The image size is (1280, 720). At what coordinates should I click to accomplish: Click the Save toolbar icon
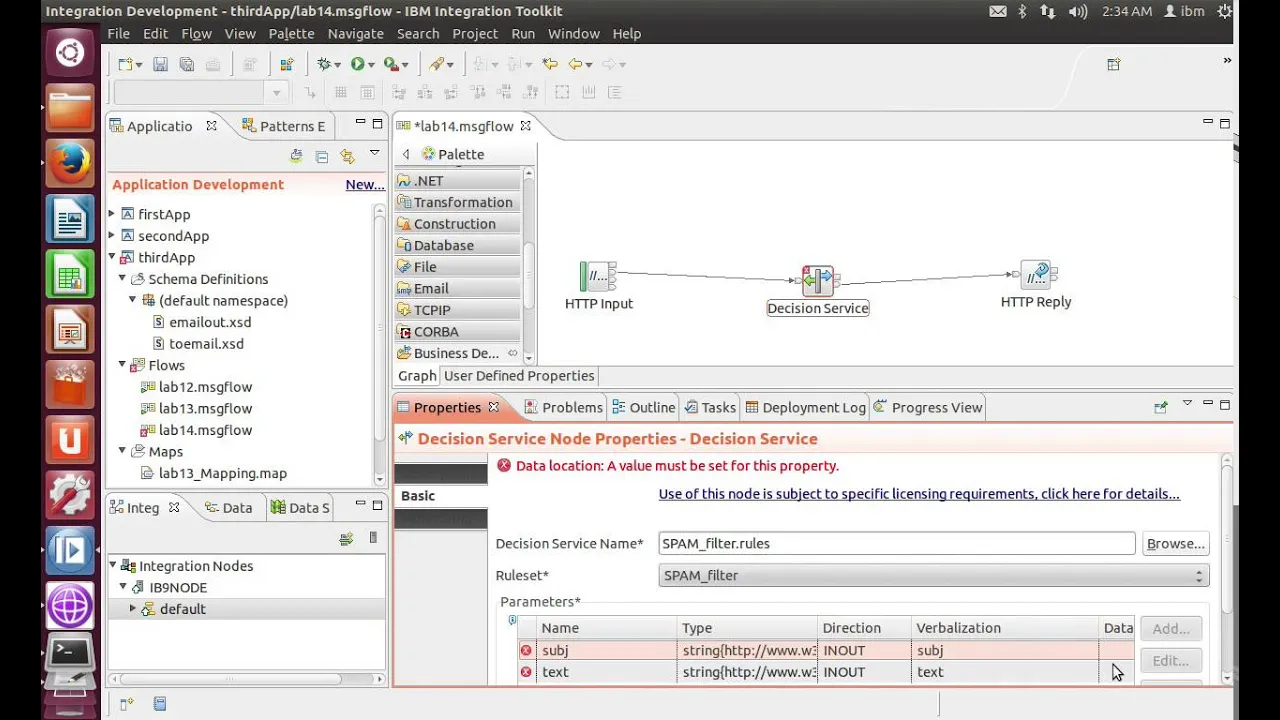click(x=160, y=64)
